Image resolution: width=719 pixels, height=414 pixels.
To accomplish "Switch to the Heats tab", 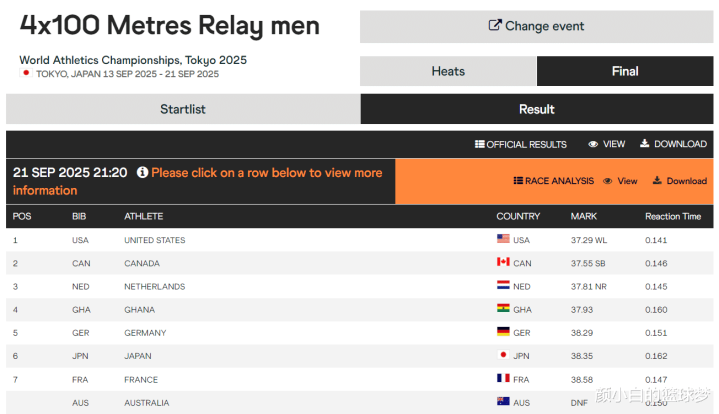I will click(x=448, y=71).
